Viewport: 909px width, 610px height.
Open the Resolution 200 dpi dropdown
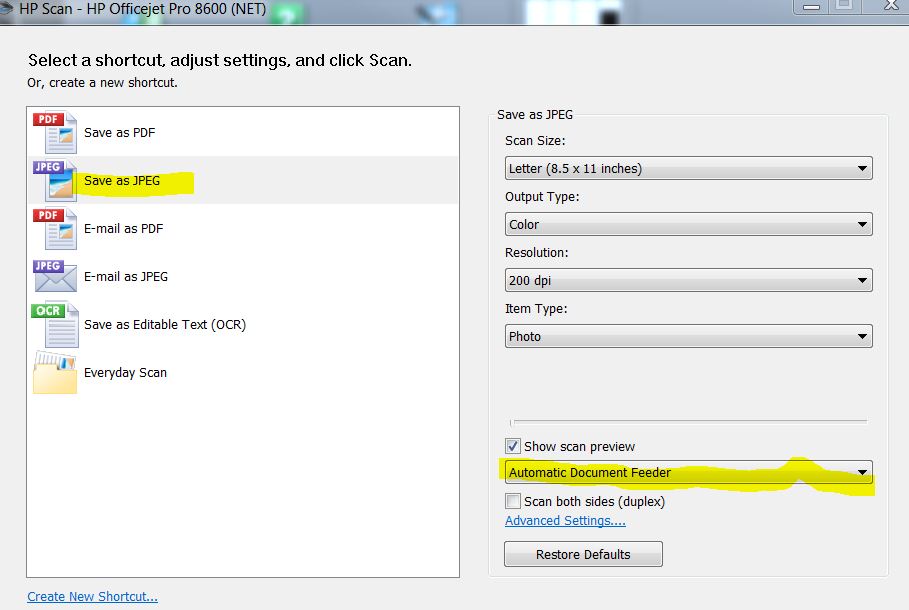coord(688,280)
